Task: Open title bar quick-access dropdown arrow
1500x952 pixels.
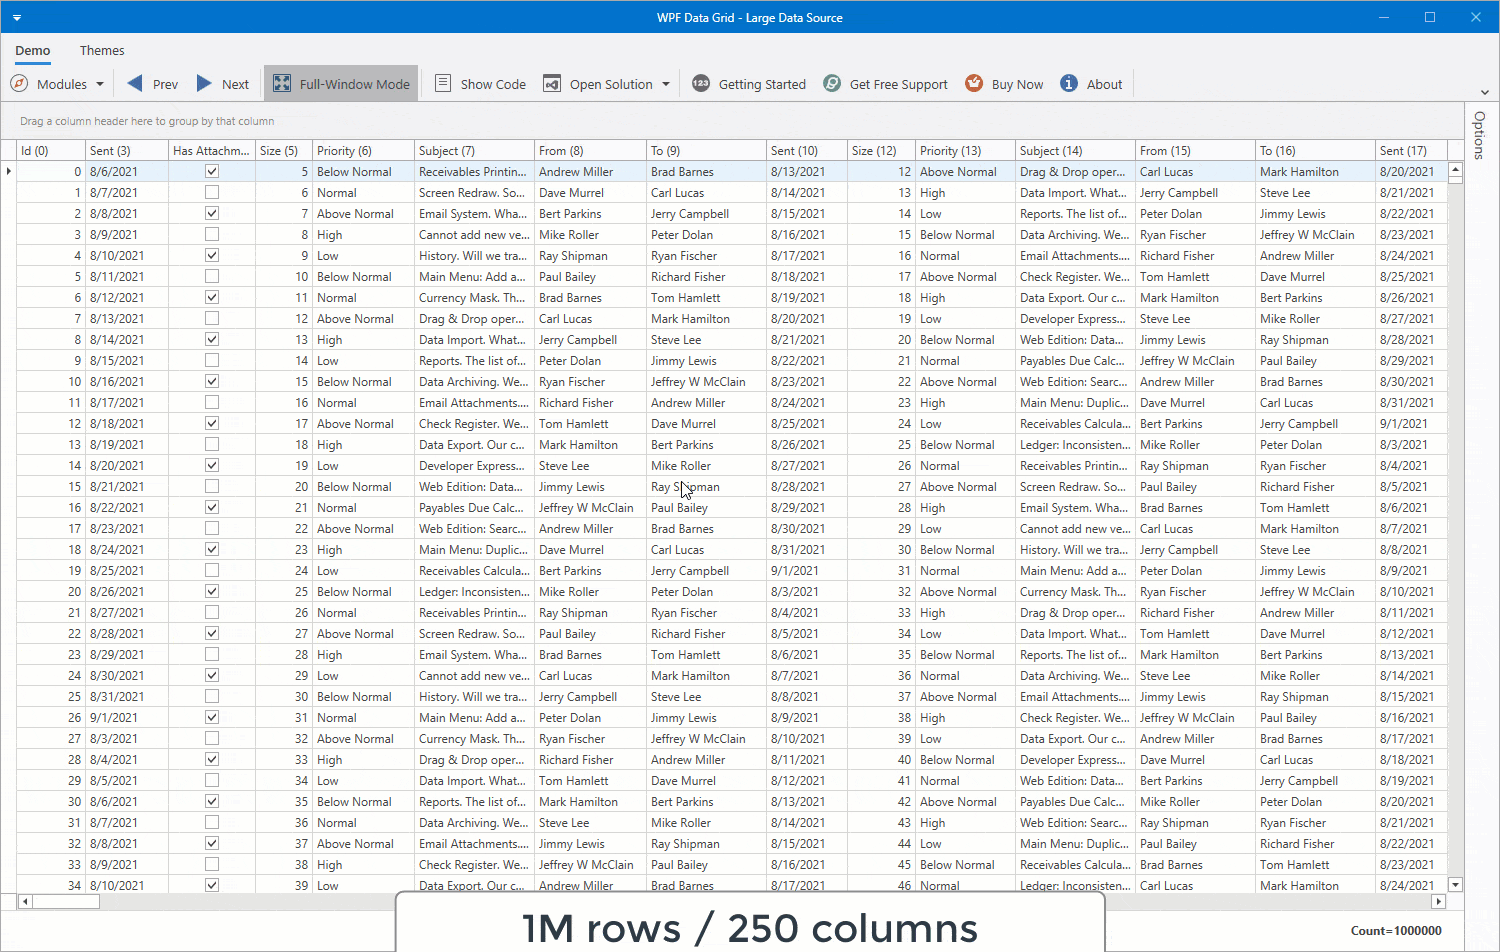Action: tap(16, 18)
